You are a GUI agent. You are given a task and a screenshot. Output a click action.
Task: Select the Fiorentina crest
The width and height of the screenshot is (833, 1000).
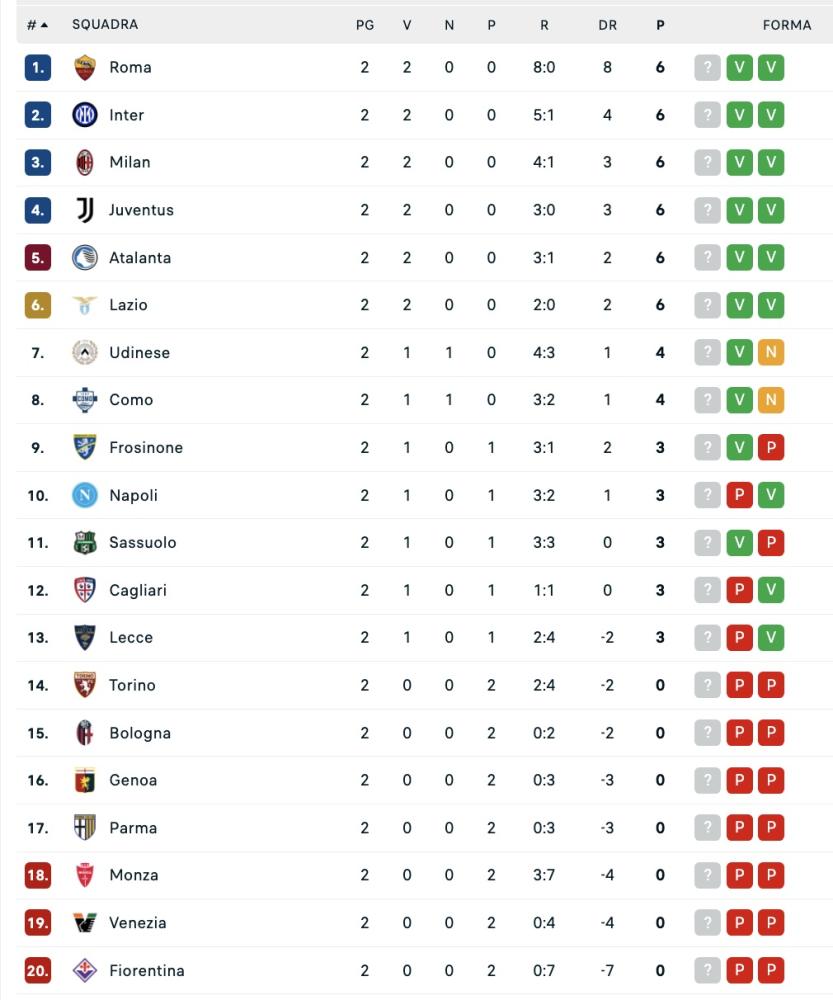tap(85, 970)
